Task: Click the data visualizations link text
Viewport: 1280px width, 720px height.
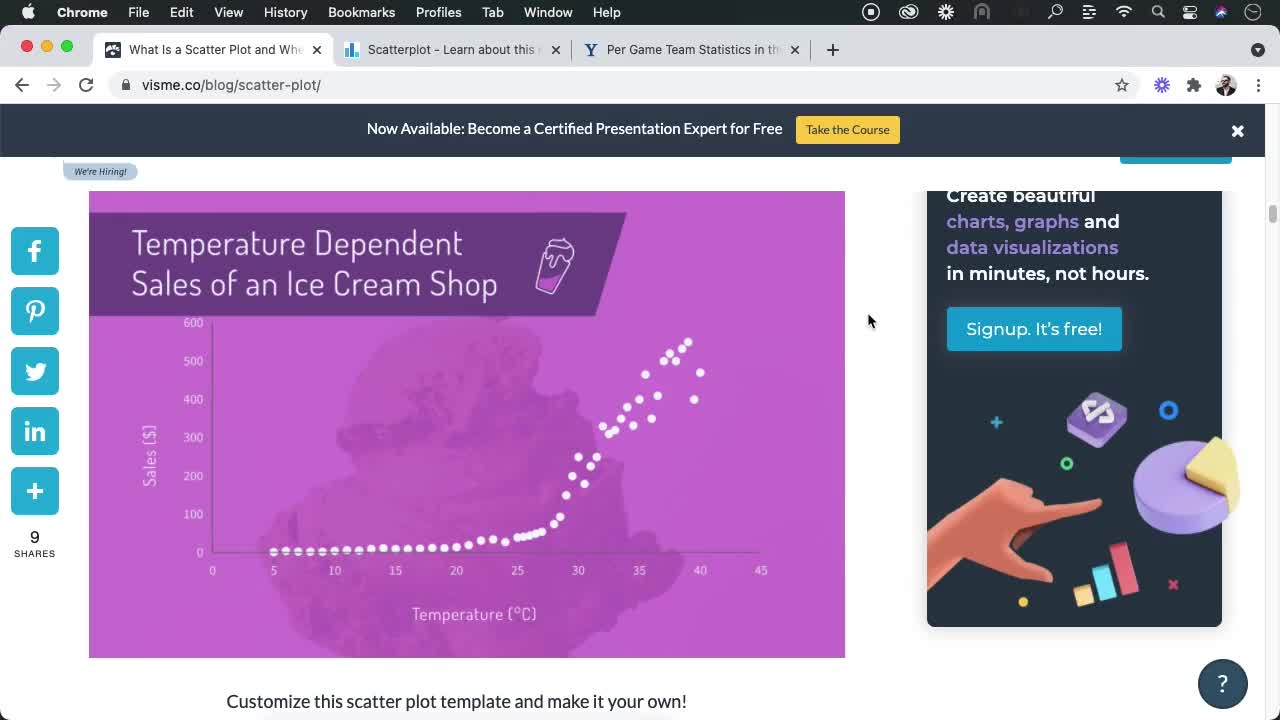Action: click(x=1032, y=248)
